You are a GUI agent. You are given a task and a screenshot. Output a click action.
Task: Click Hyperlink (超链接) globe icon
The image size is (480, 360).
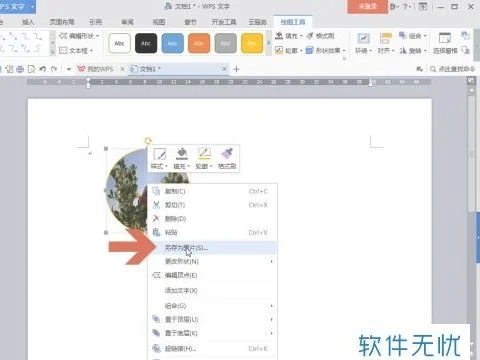[156, 348]
